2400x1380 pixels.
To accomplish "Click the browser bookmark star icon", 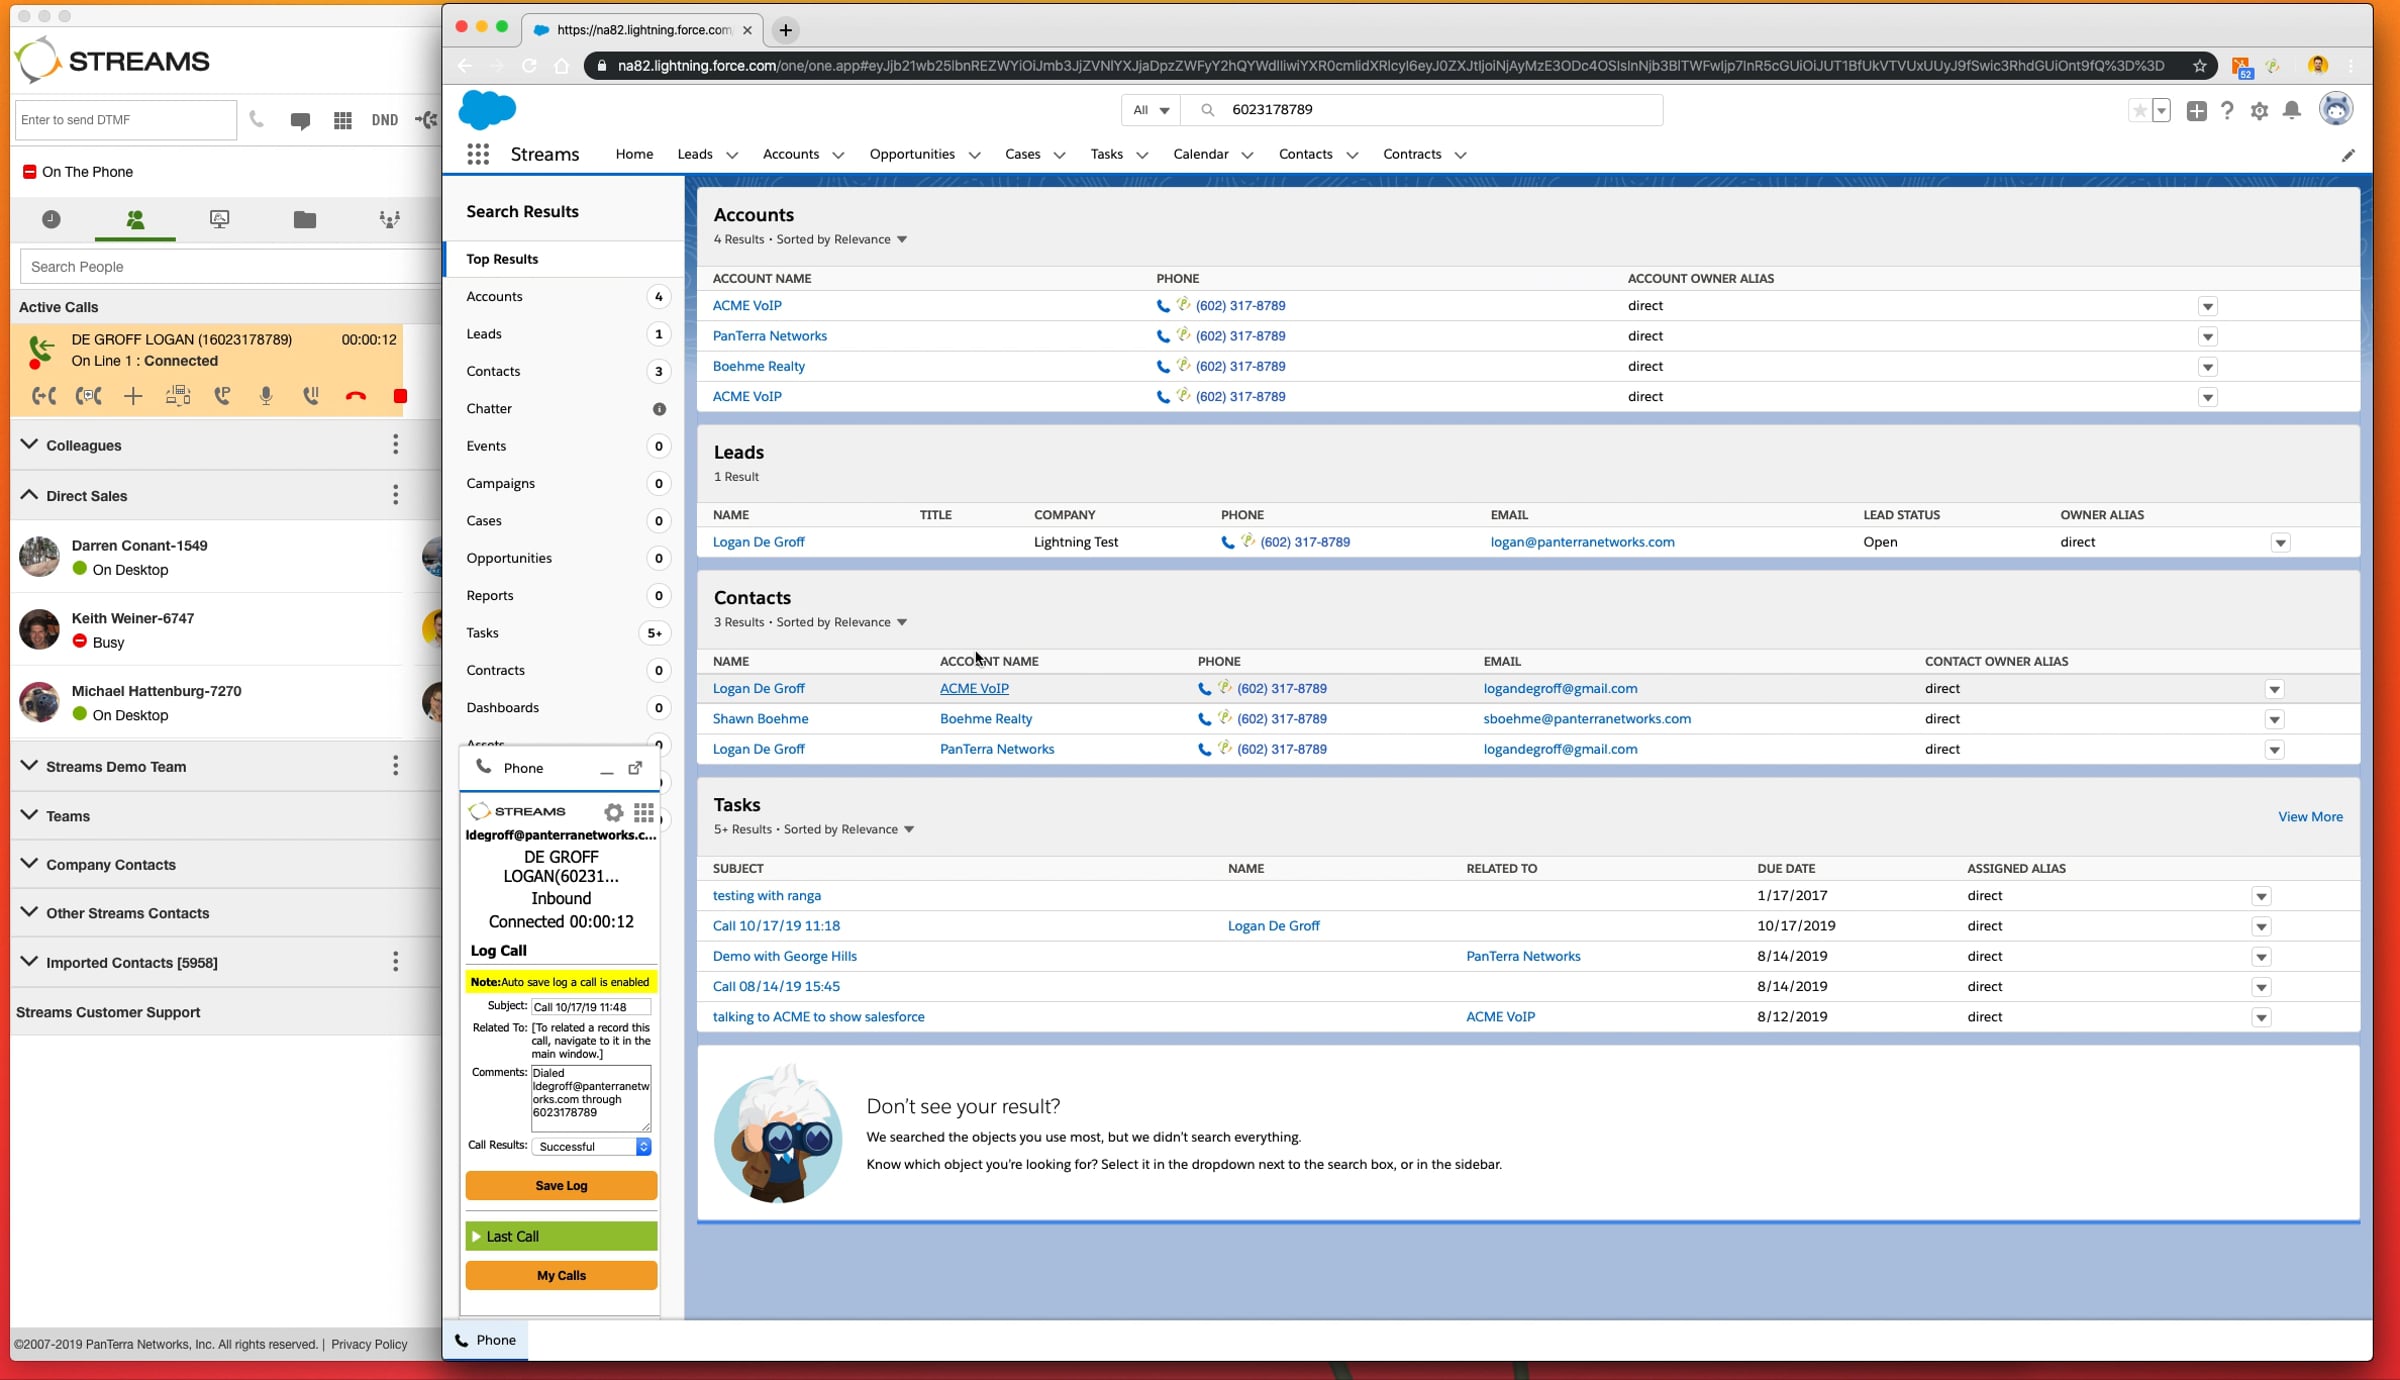I will [x=2200, y=66].
